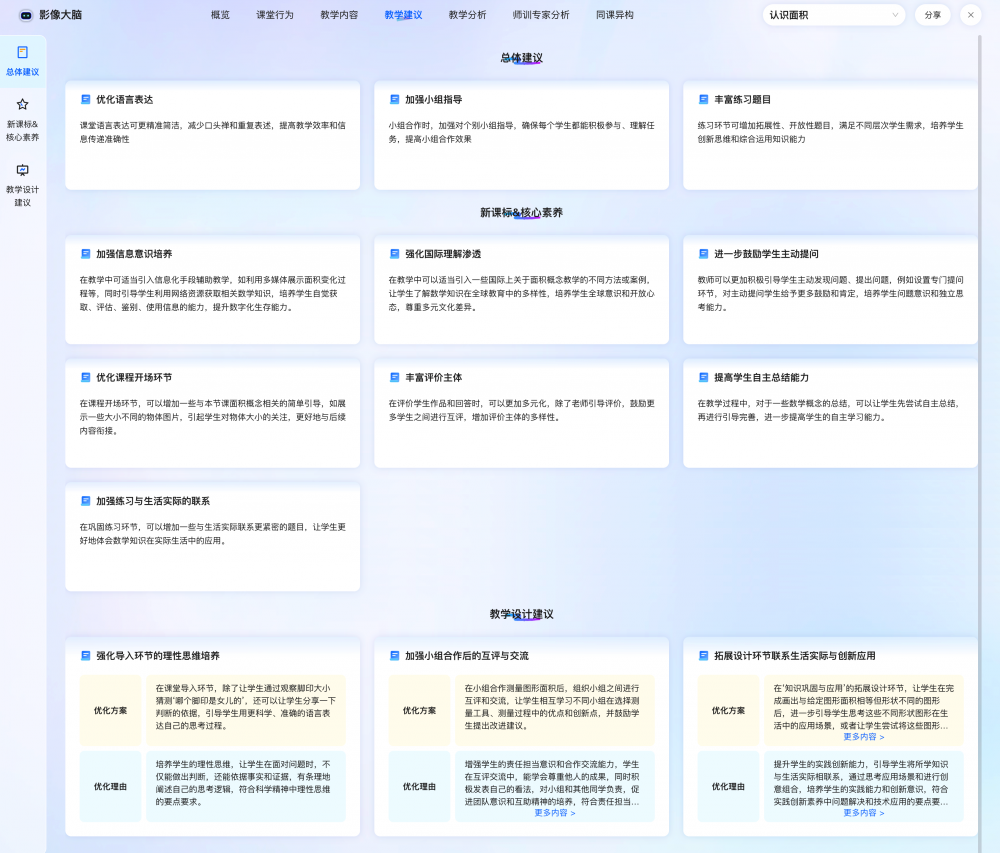Viewport: 1000px width, 853px height.
Task: Open 新课标&核心素养 star icon in sidebar
Action: pyautogui.click(x=23, y=104)
